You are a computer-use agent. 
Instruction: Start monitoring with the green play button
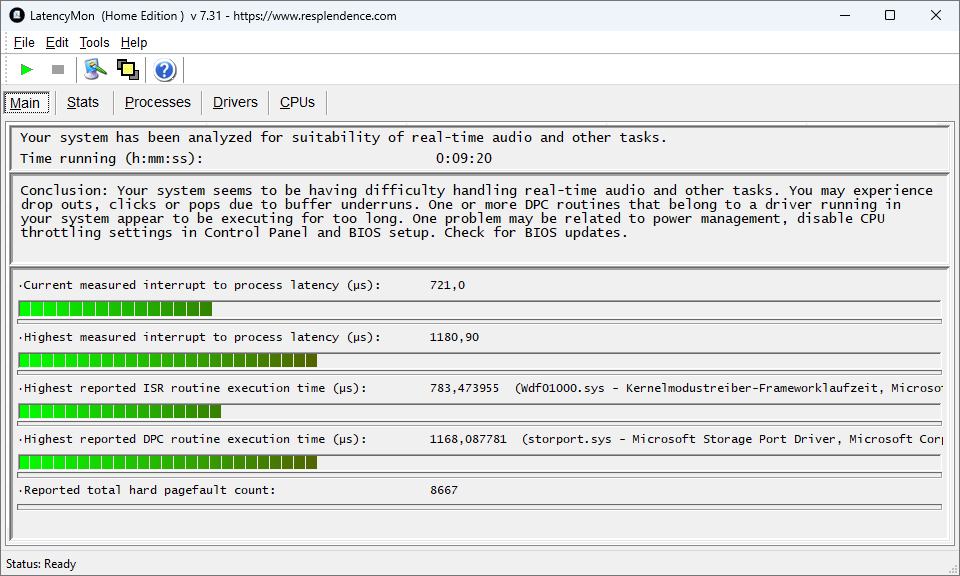tap(26, 70)
